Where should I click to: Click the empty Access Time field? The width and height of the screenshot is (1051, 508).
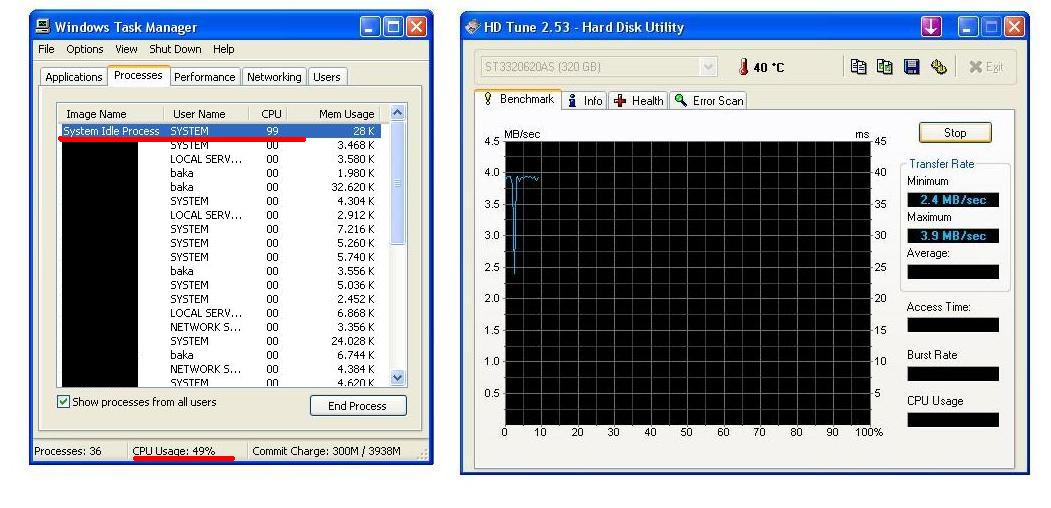(952, 325)
